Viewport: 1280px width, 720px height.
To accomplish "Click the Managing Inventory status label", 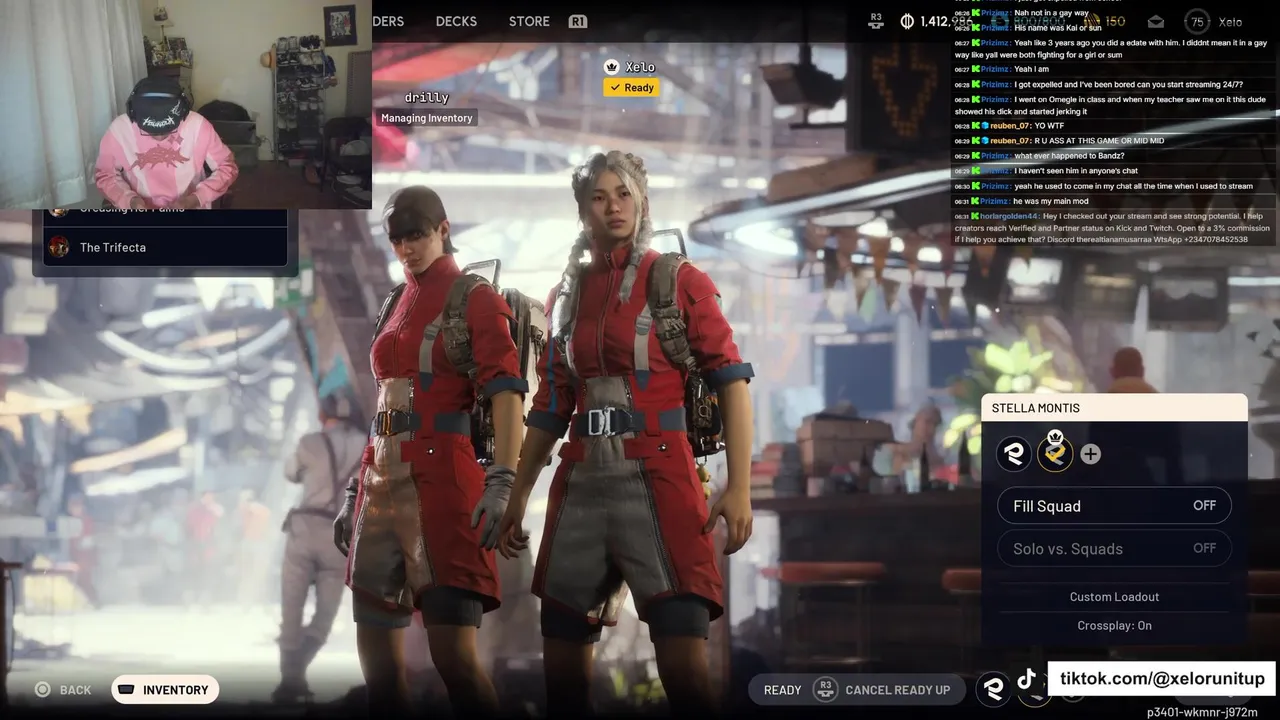I will (427, 118).
